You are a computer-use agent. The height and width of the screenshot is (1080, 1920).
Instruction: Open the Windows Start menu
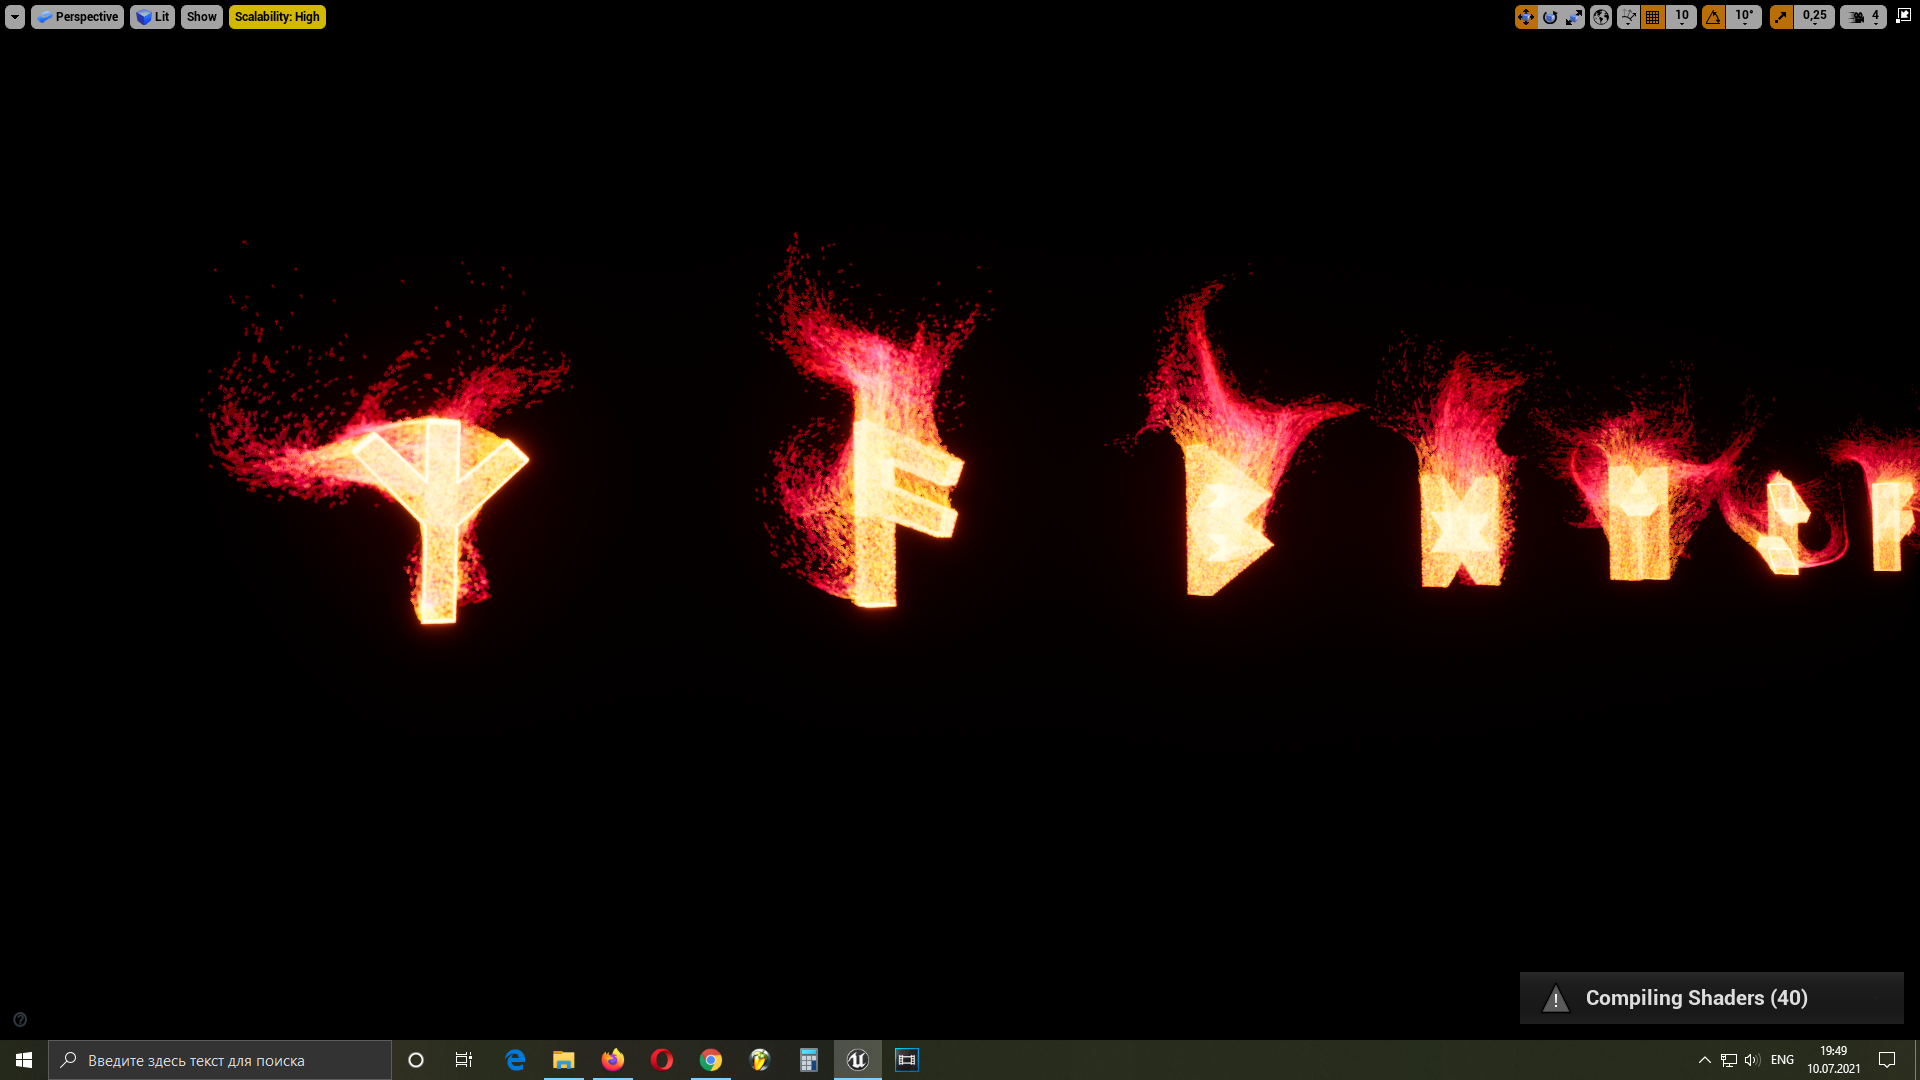pyautogui.click(x=24, y=1060)
